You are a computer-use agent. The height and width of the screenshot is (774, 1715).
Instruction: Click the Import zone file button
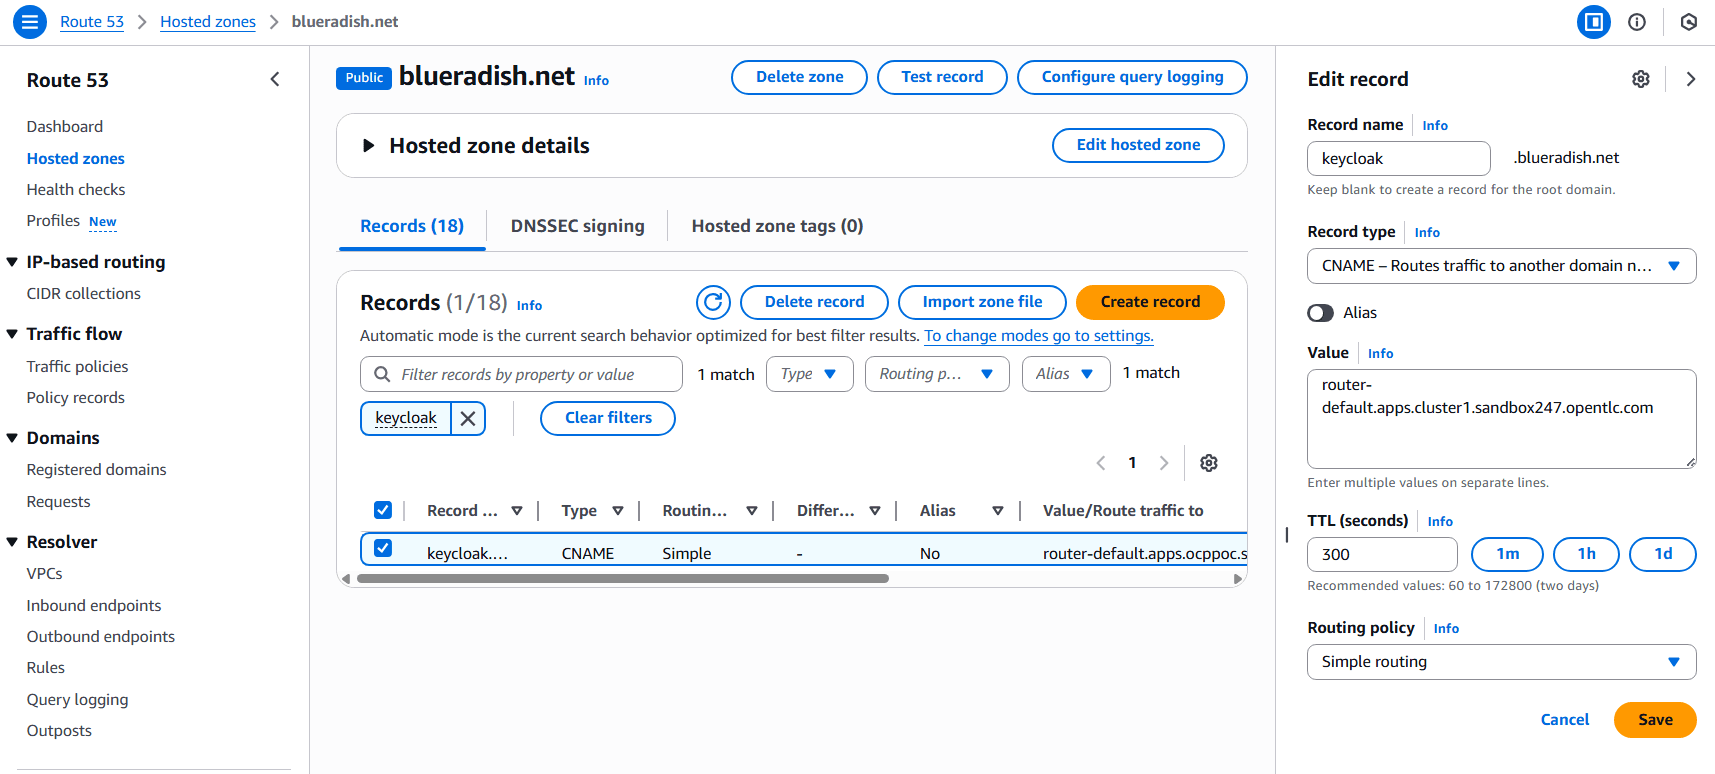click(x=982, y=302)
